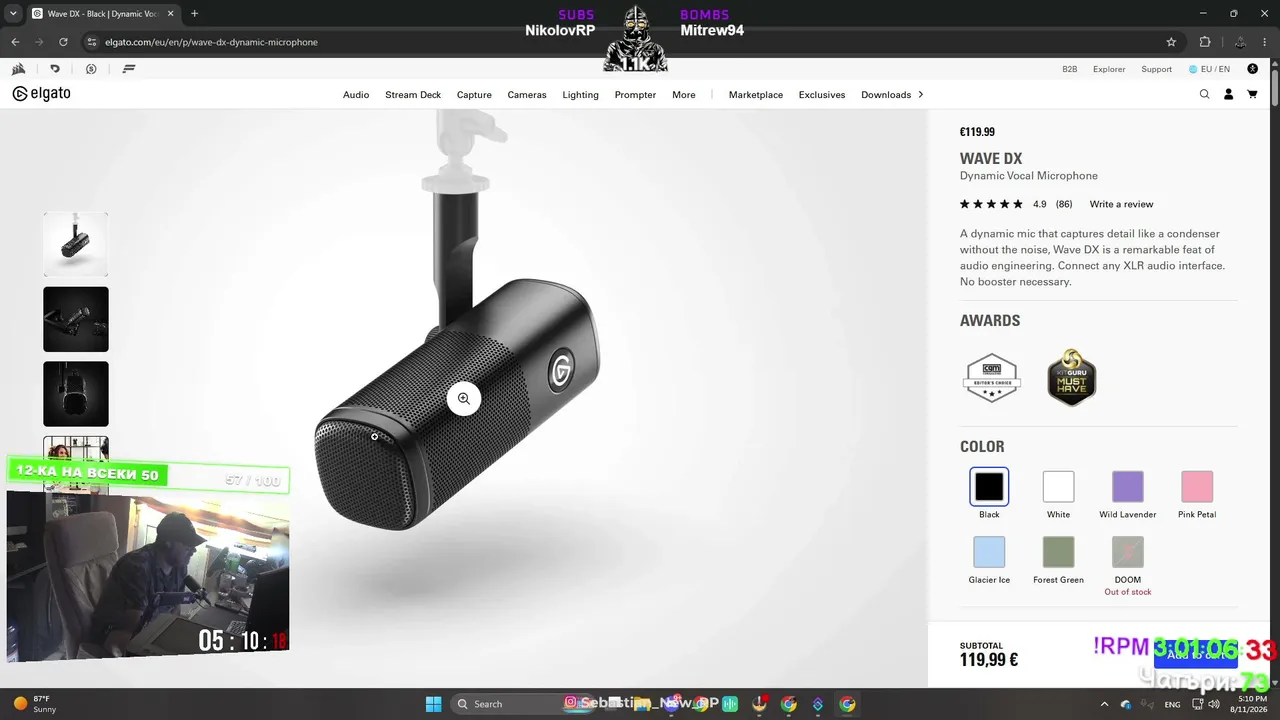Open the accessibility icon in top bar
This screenshot has width=1280, height=720.
coord(1253,69)
